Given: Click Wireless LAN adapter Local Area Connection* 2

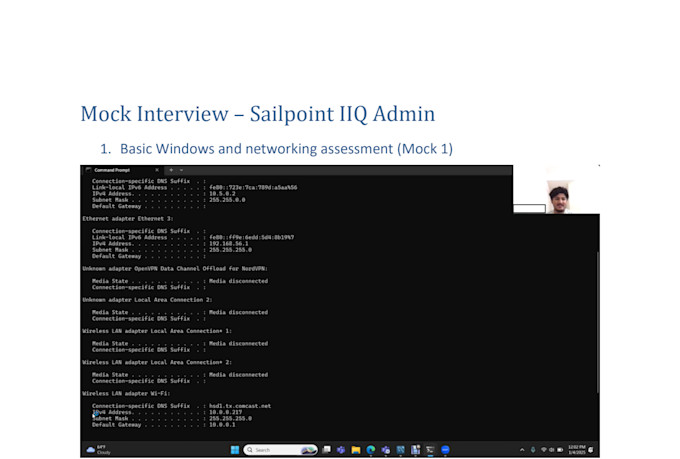Looking at the screenshot, I should click(x=157, y=362).
